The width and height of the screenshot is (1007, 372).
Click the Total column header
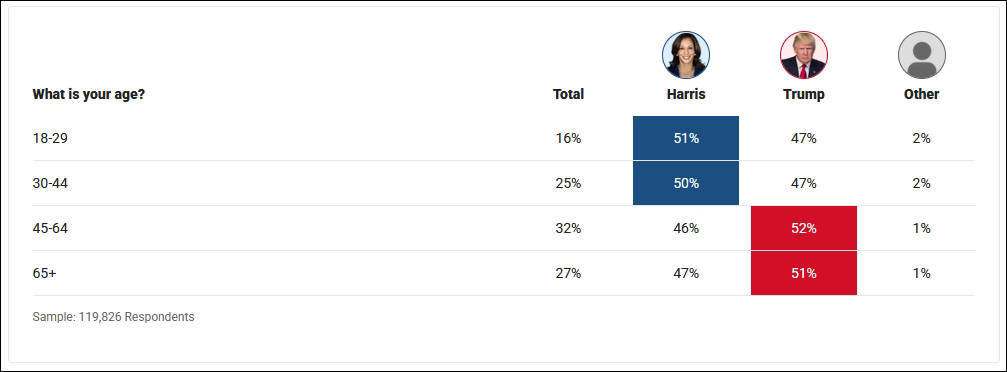pyautogui.click(x=568, y=94)
